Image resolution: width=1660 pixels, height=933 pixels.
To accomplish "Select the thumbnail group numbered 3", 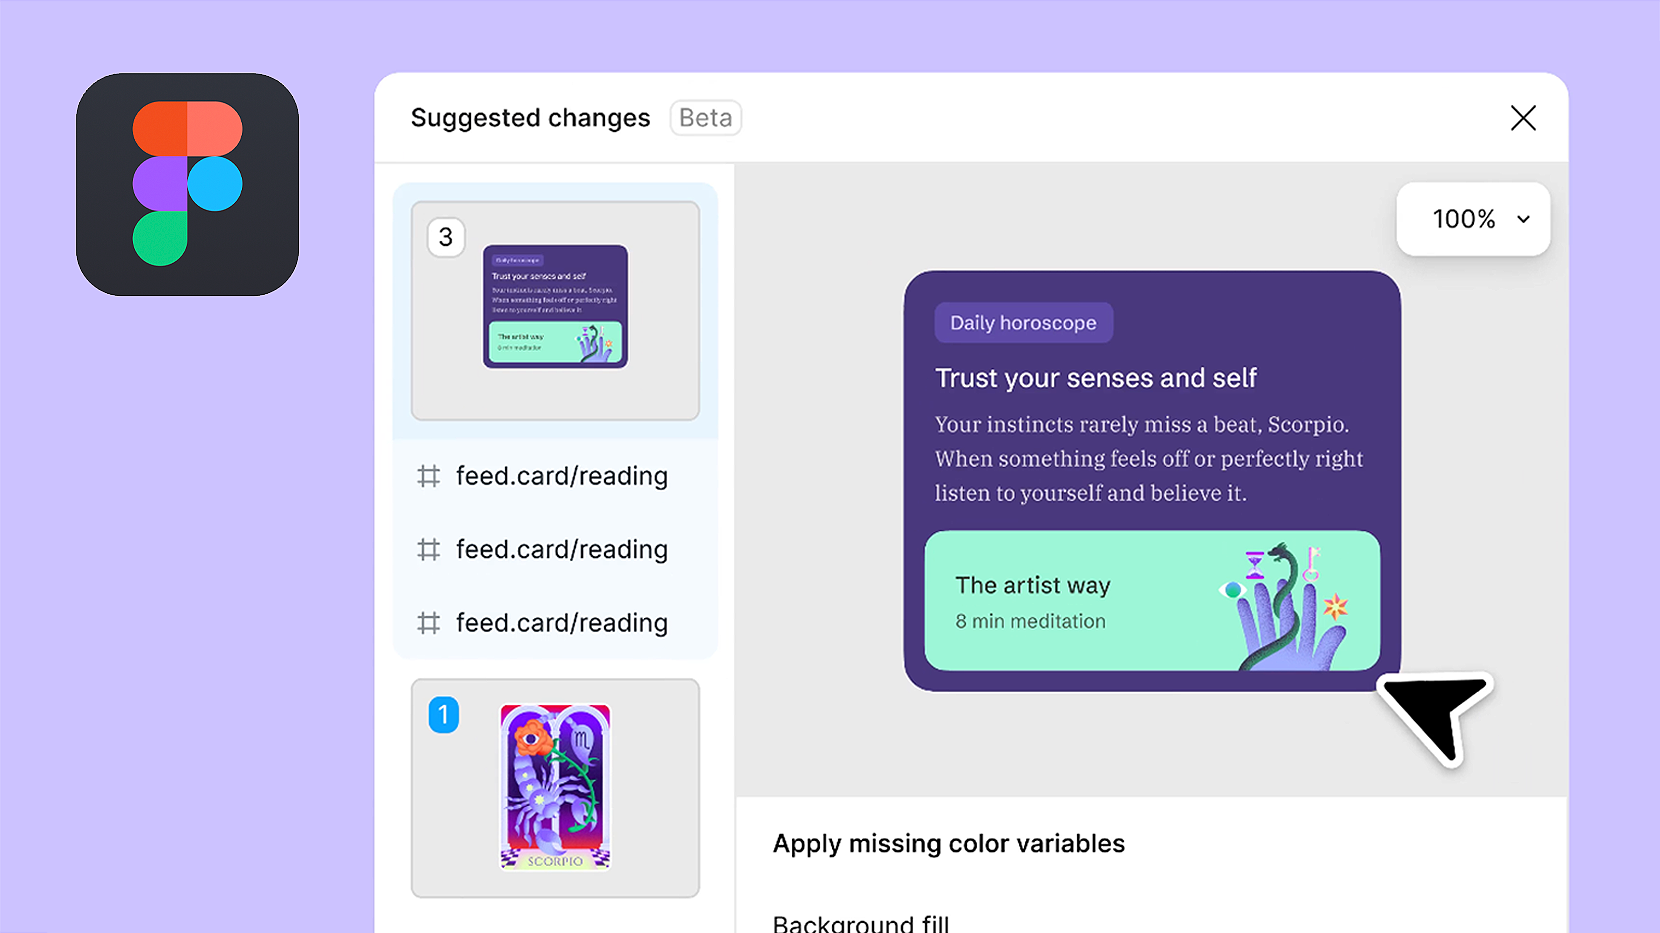I will click(555, 311).
